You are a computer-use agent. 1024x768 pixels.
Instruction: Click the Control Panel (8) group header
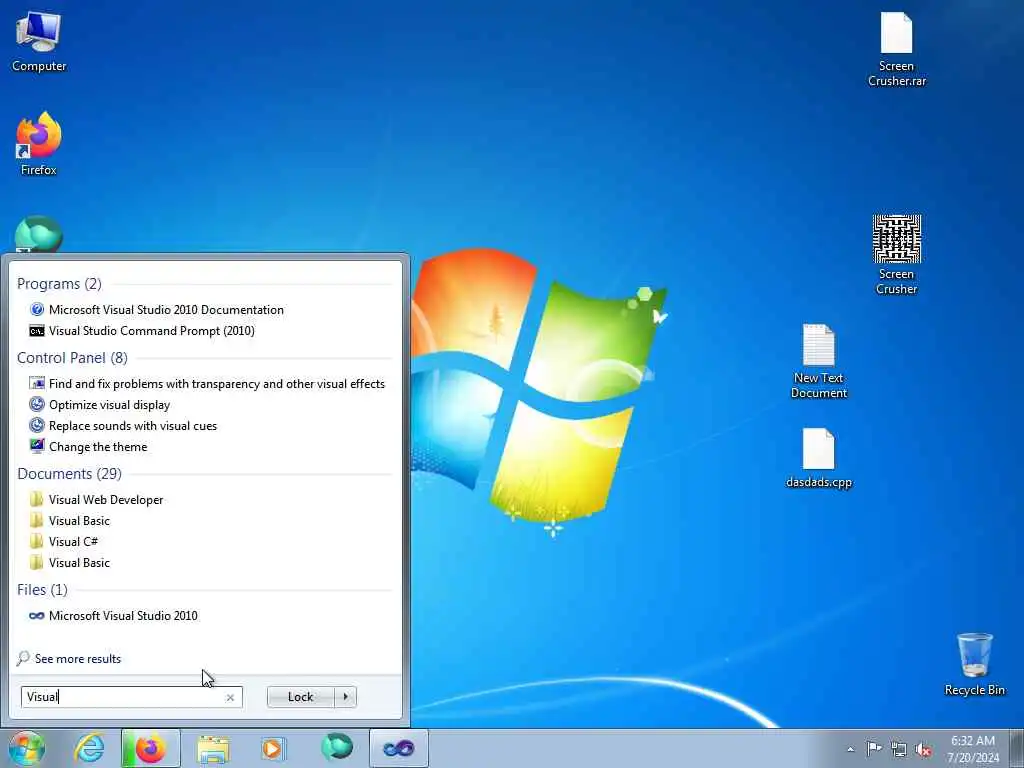click(x=72, y=358)
